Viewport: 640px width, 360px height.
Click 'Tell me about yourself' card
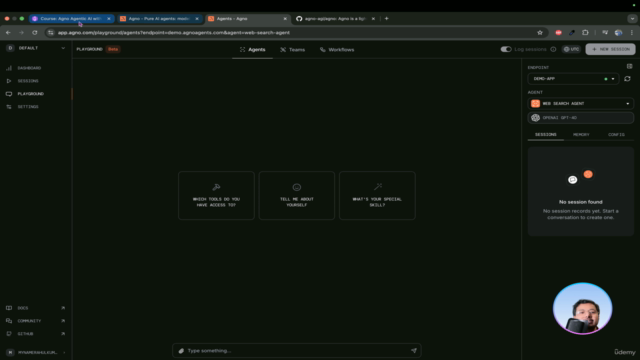pos(296,196)
